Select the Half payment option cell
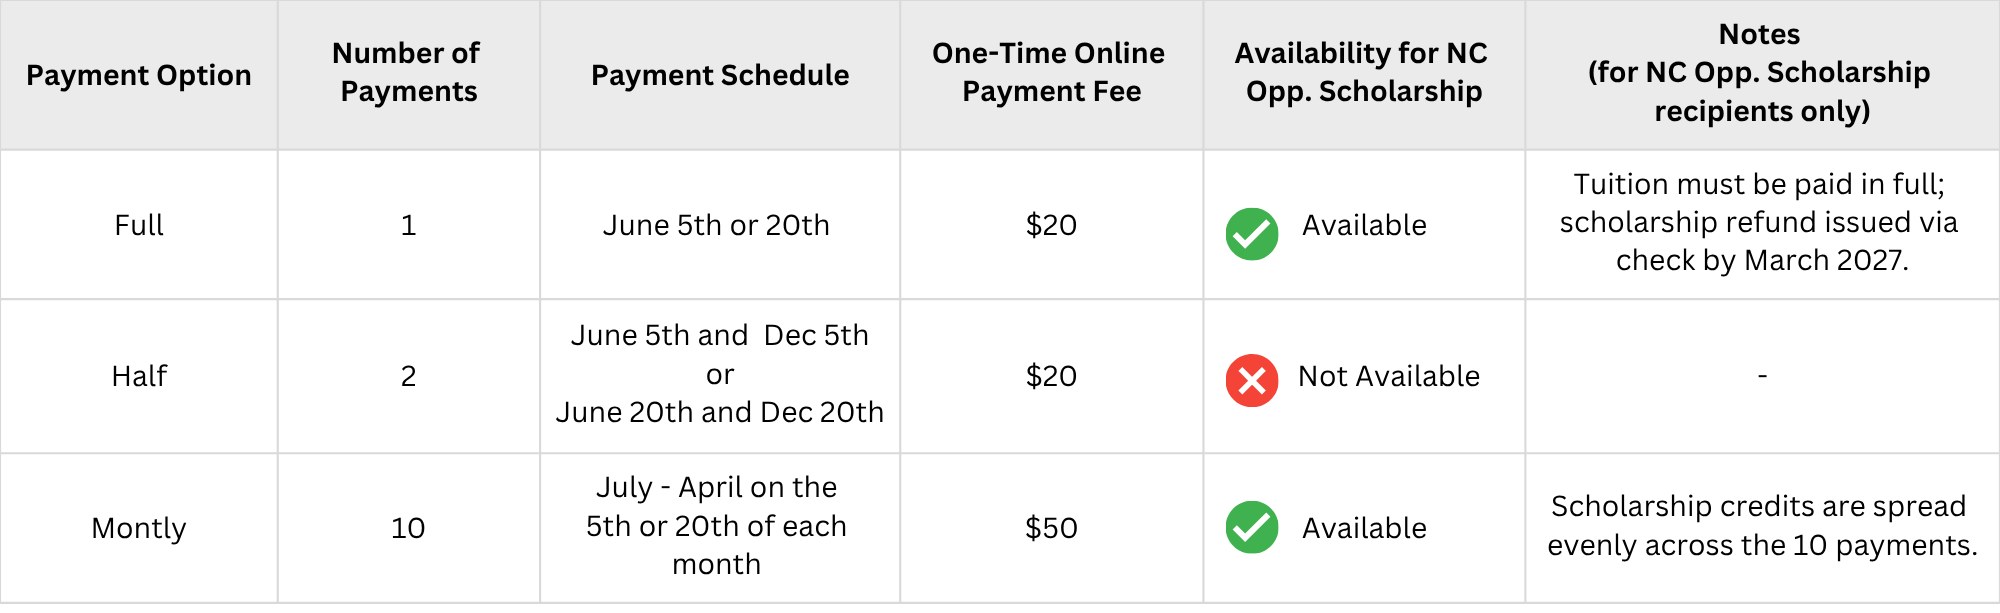 pos(139,376)
